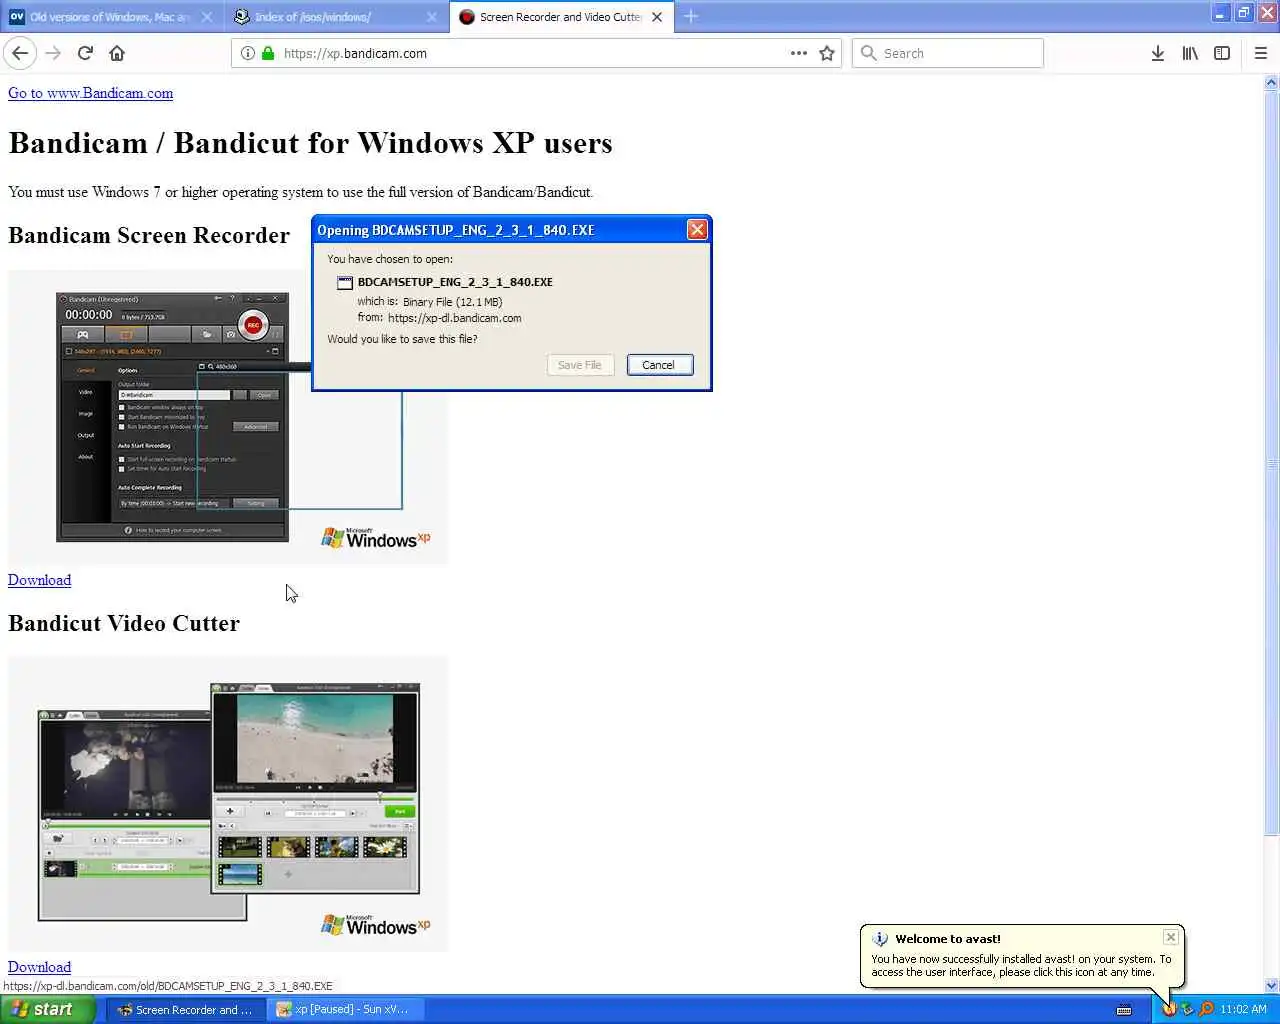The width and height of the screenshot is (1280, 1024).
Task: Click the page scrollbar up arrow
Action: pyautogui.click(x=1272, y=84)
